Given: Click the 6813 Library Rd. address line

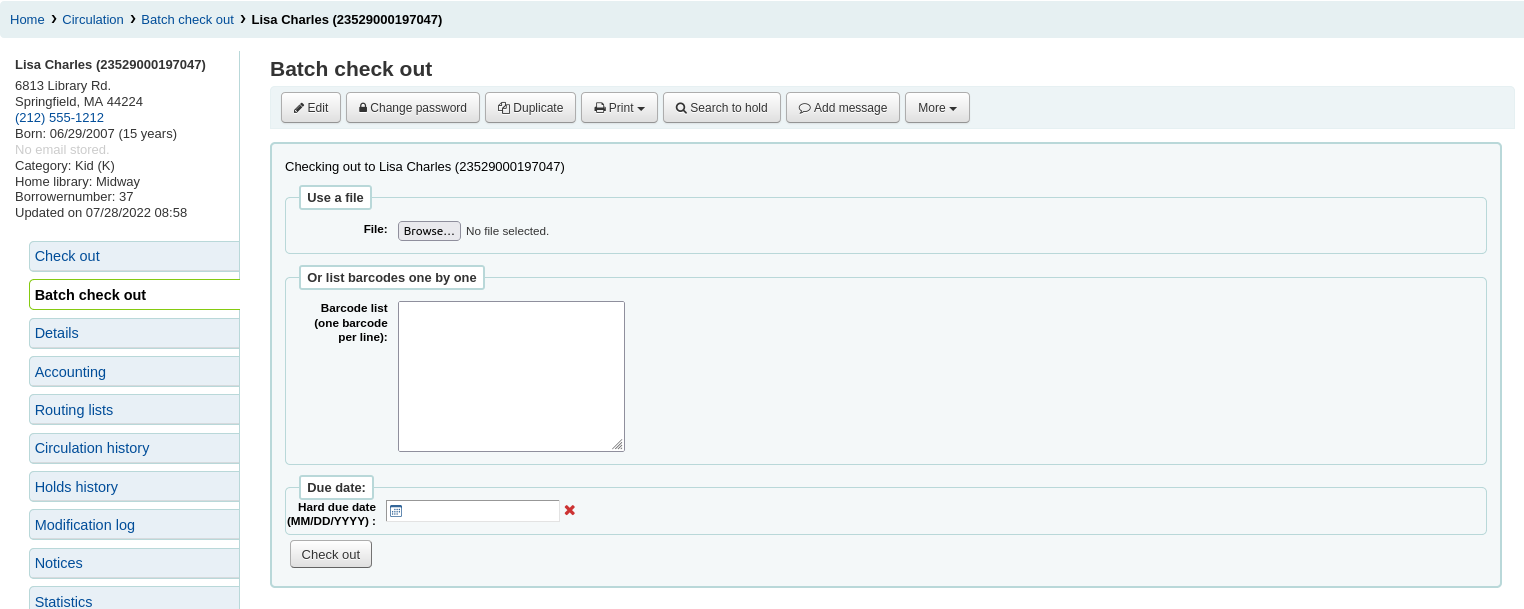Looking at the screenshot, I should pos(63,86).
